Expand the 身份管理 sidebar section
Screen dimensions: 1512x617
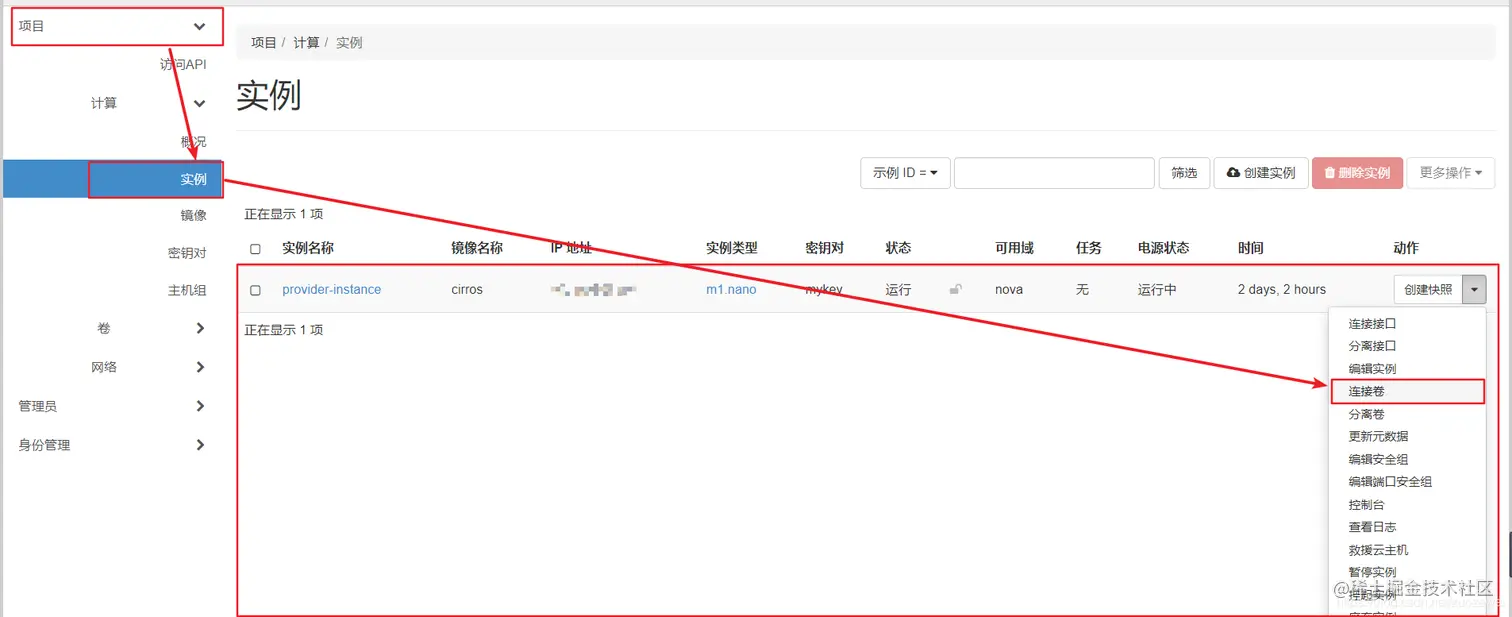(x=200, y=445)
